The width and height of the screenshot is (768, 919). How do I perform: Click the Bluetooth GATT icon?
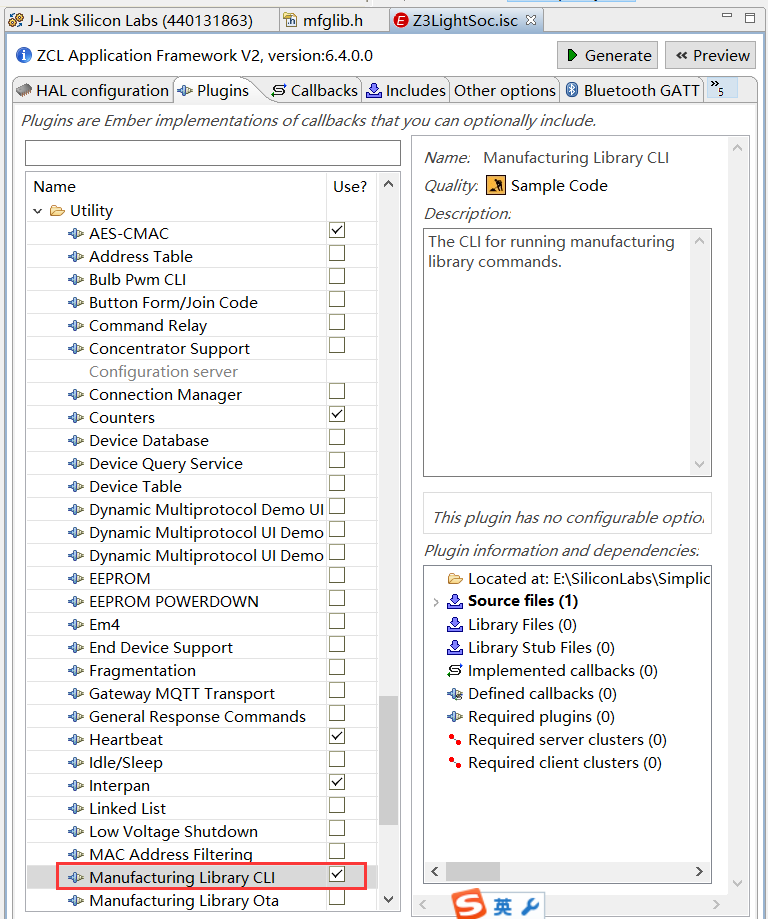click(572, 90)
